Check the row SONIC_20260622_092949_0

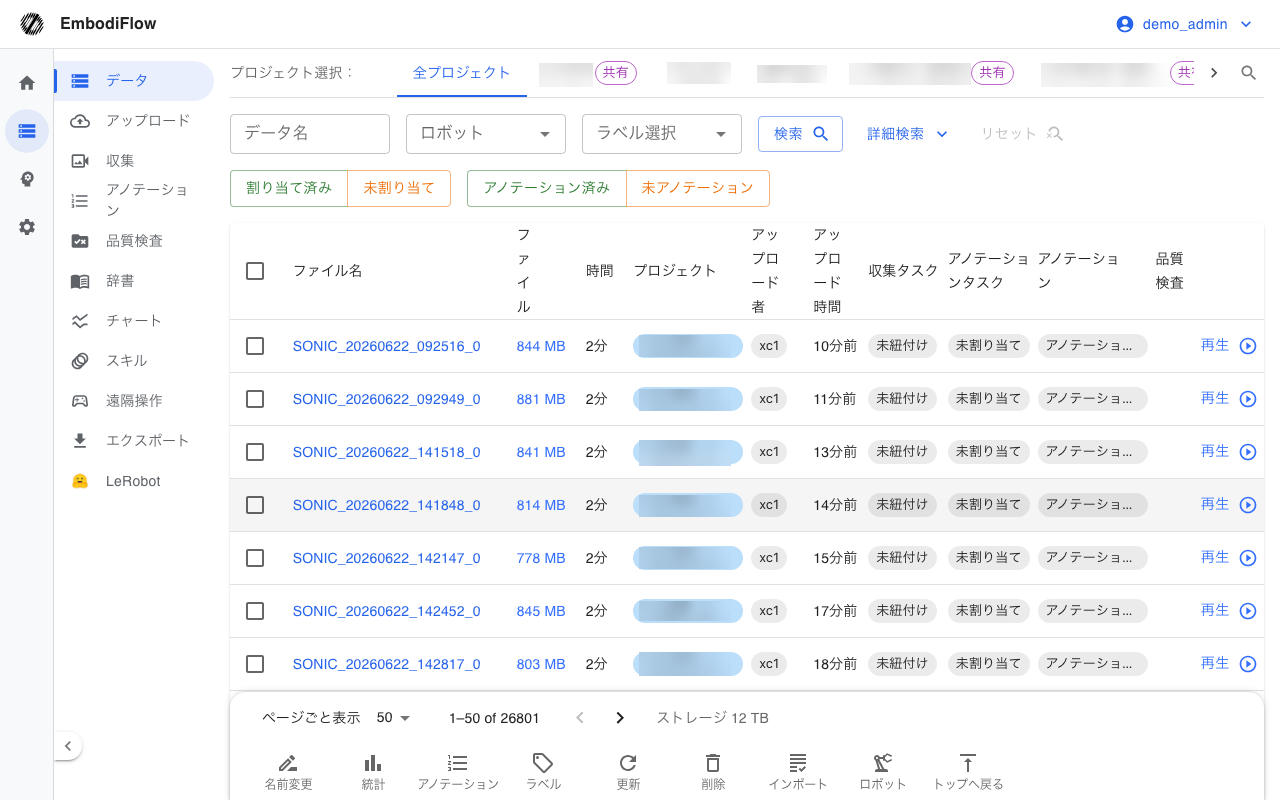point(255,399)
